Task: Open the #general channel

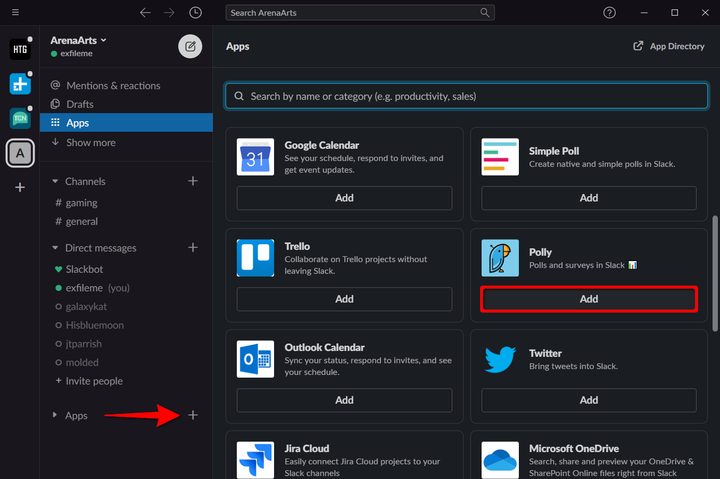Action: [126, 221]
